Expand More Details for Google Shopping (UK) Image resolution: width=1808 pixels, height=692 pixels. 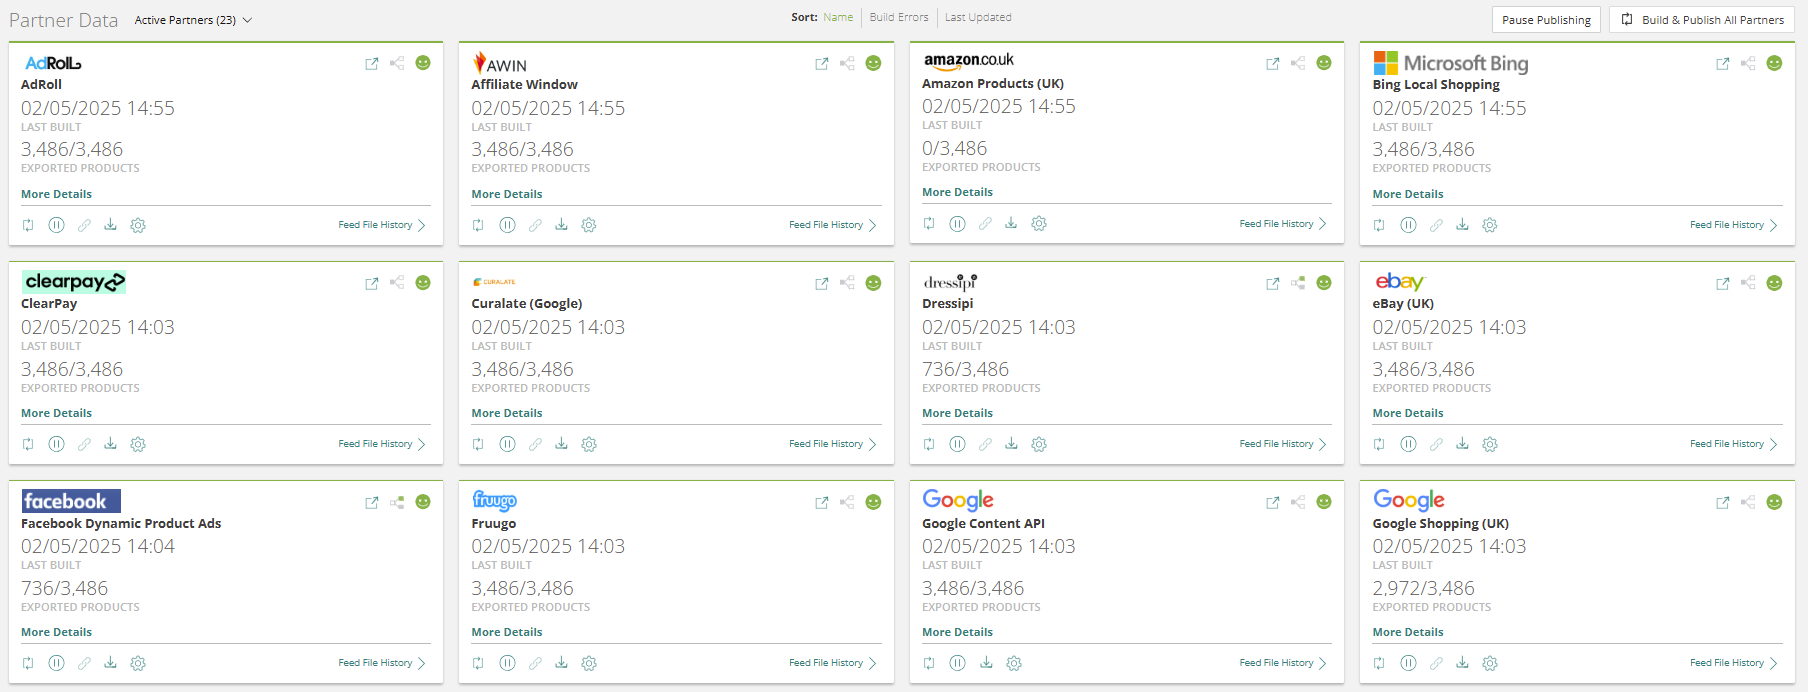coord(1408,632)
